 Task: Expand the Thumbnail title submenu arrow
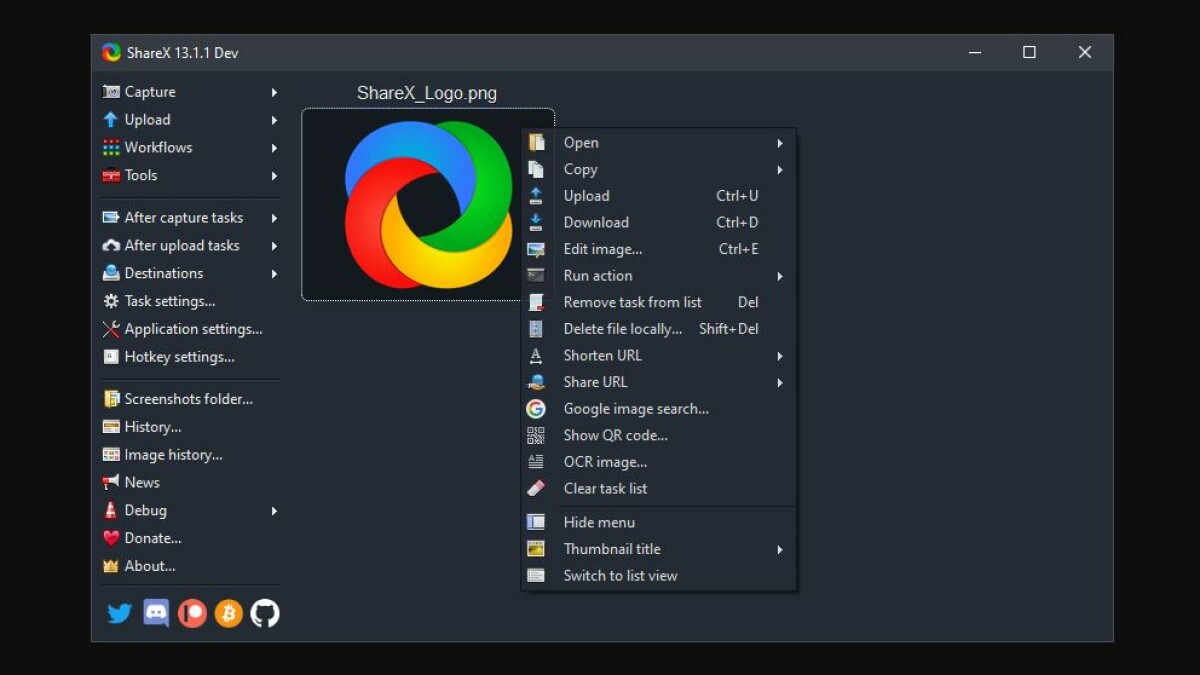click(780, 549)
